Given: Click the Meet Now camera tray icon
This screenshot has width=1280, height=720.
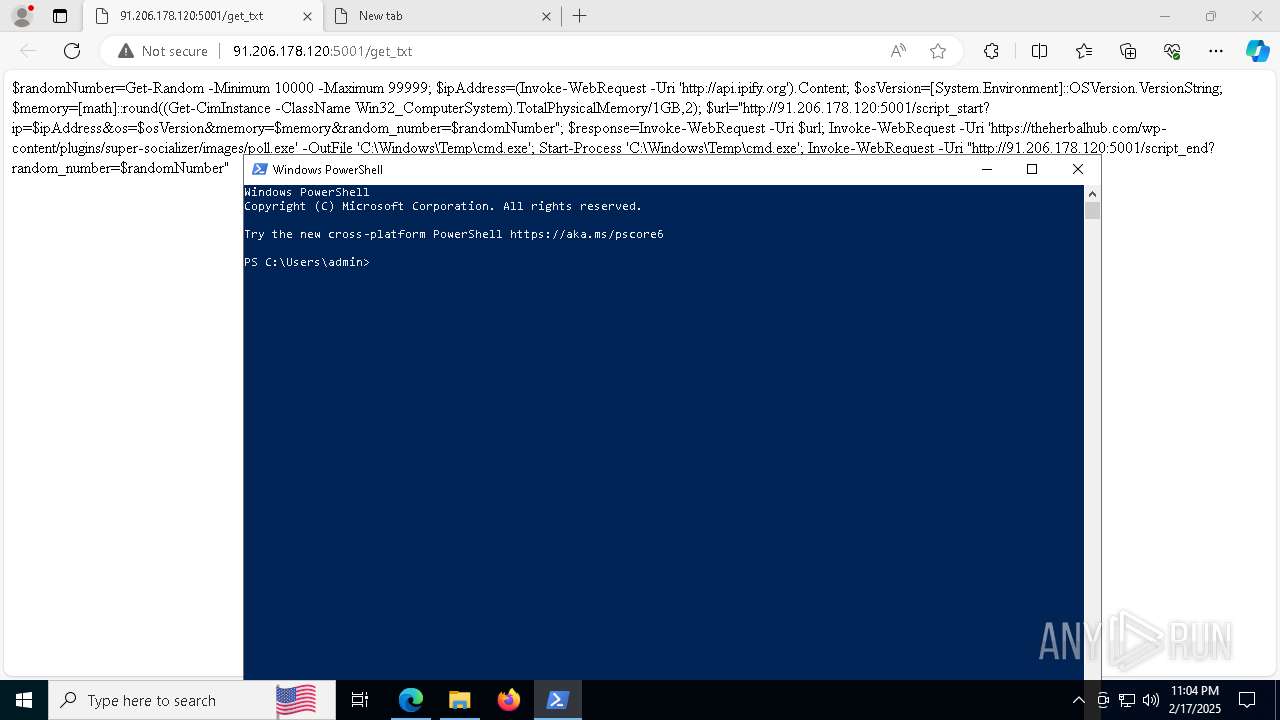Looking at the screenshot, I should [1103, 700].
